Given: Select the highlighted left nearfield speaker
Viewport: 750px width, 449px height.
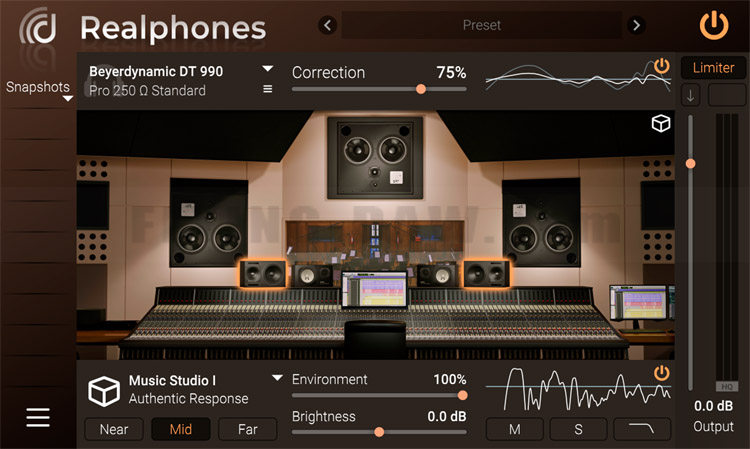Looking at the screenshot, I should pos(263,274).
